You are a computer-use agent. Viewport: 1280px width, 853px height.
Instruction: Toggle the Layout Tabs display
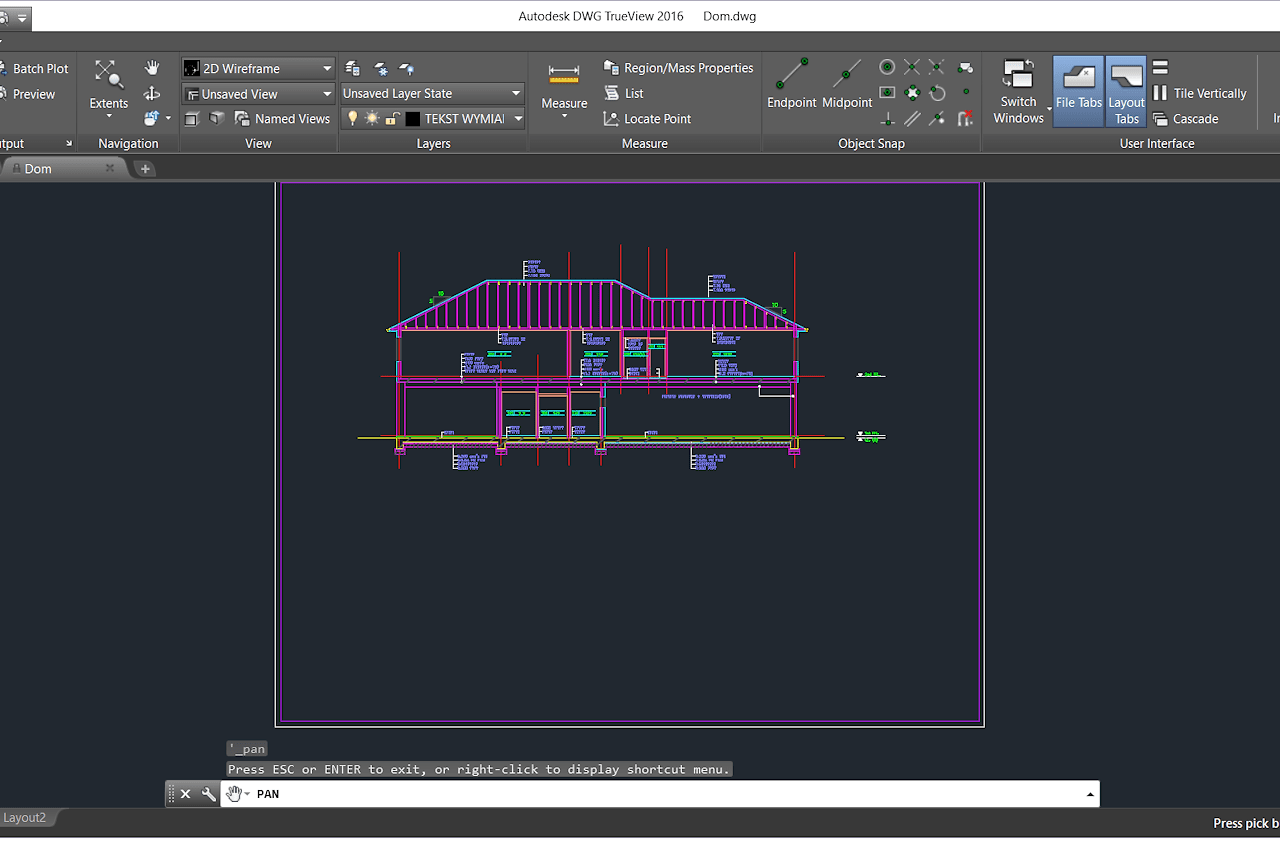(x=1126, y=90)
